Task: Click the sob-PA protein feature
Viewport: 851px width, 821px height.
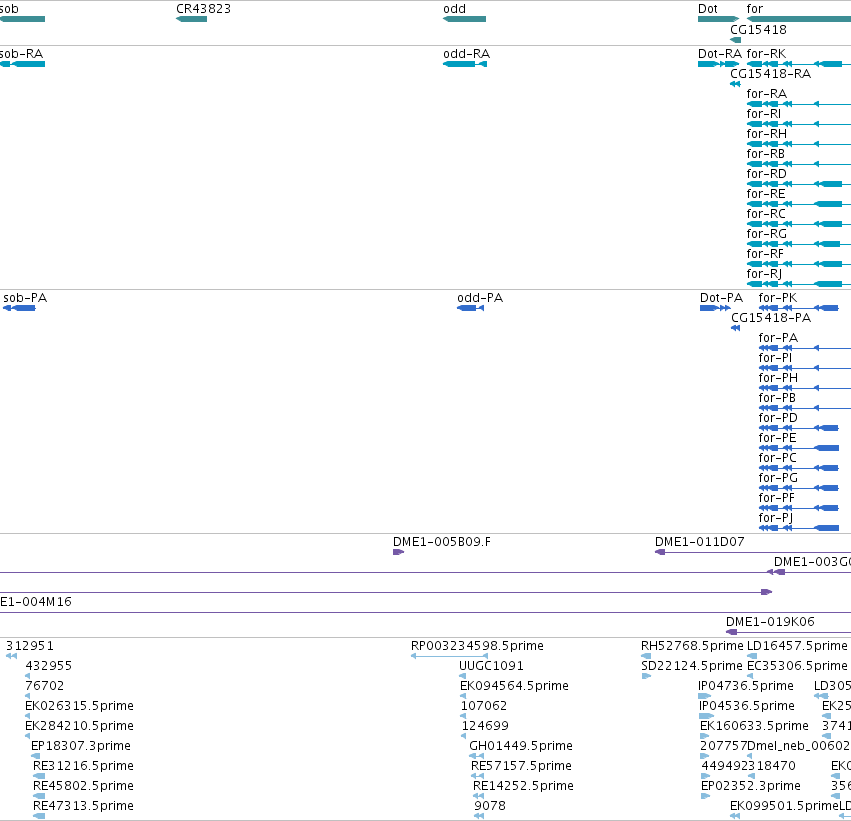Action: (20, 308)
